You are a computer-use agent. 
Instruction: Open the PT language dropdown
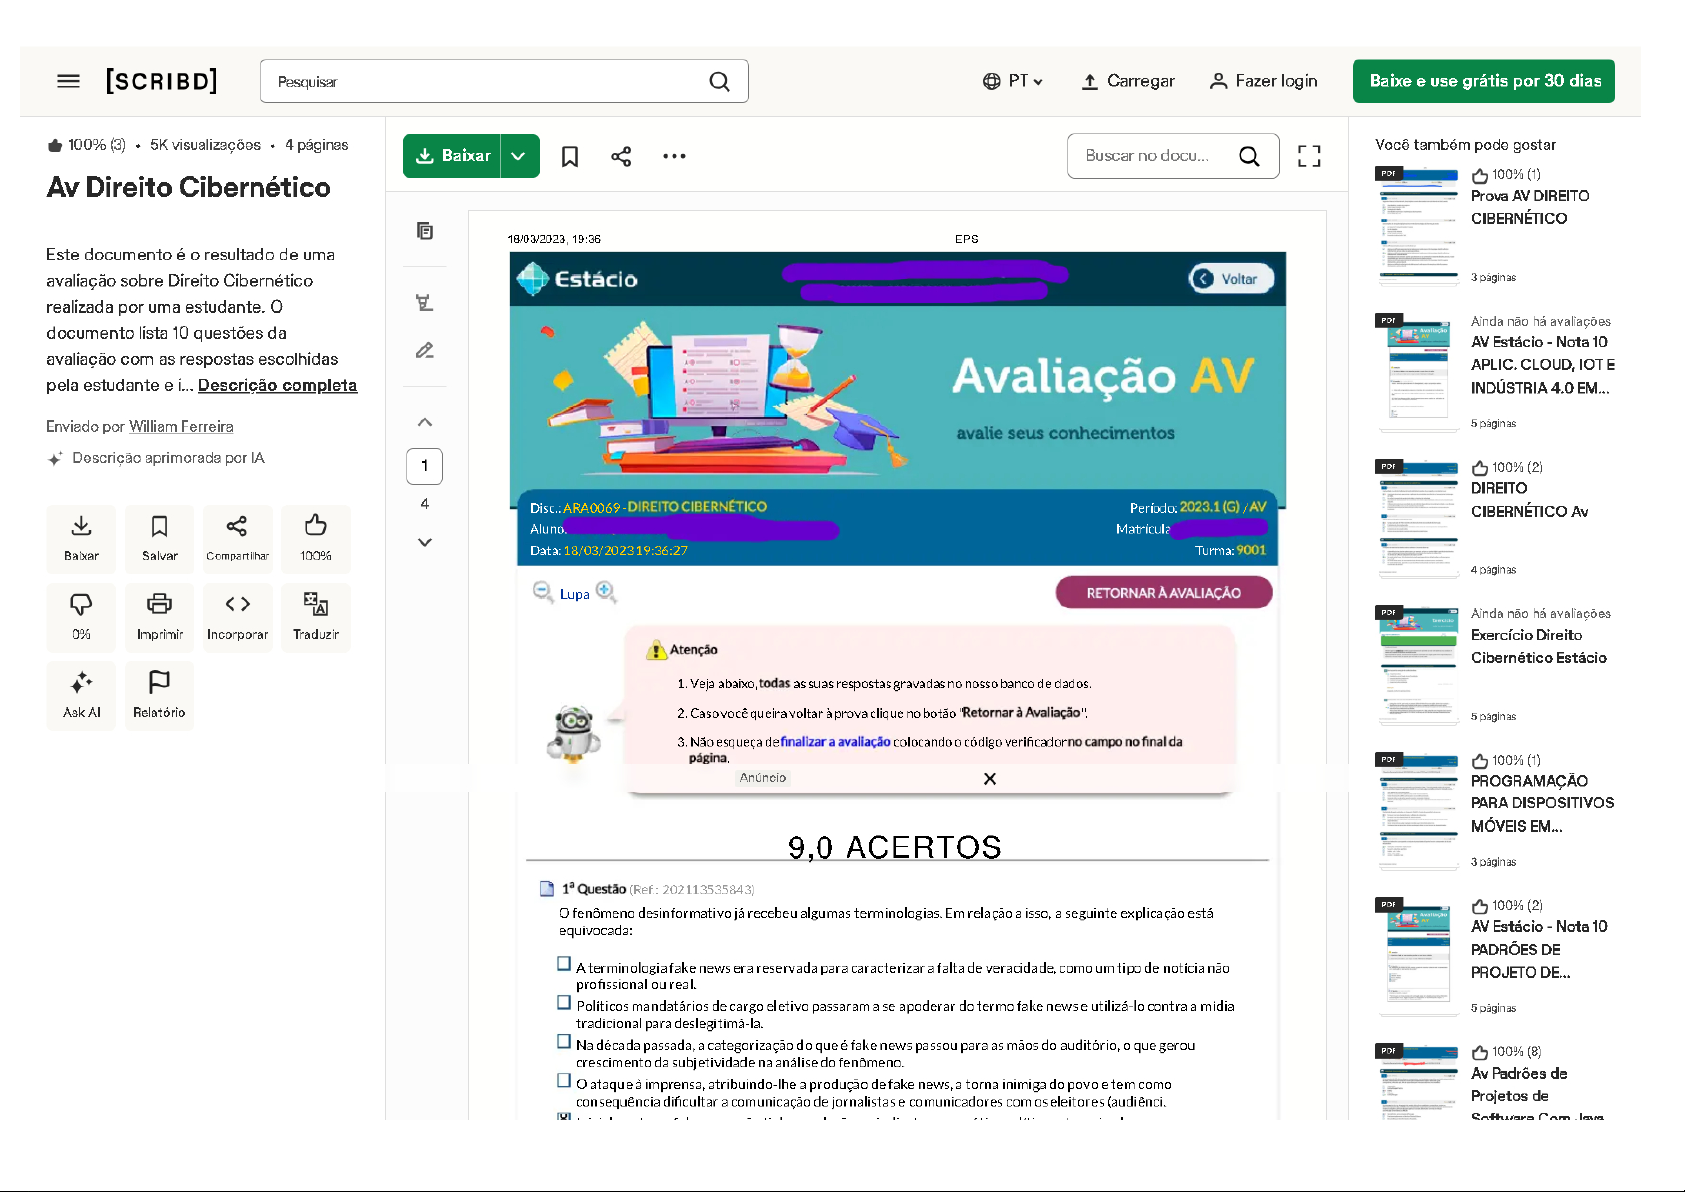[x=1013, y=81]
